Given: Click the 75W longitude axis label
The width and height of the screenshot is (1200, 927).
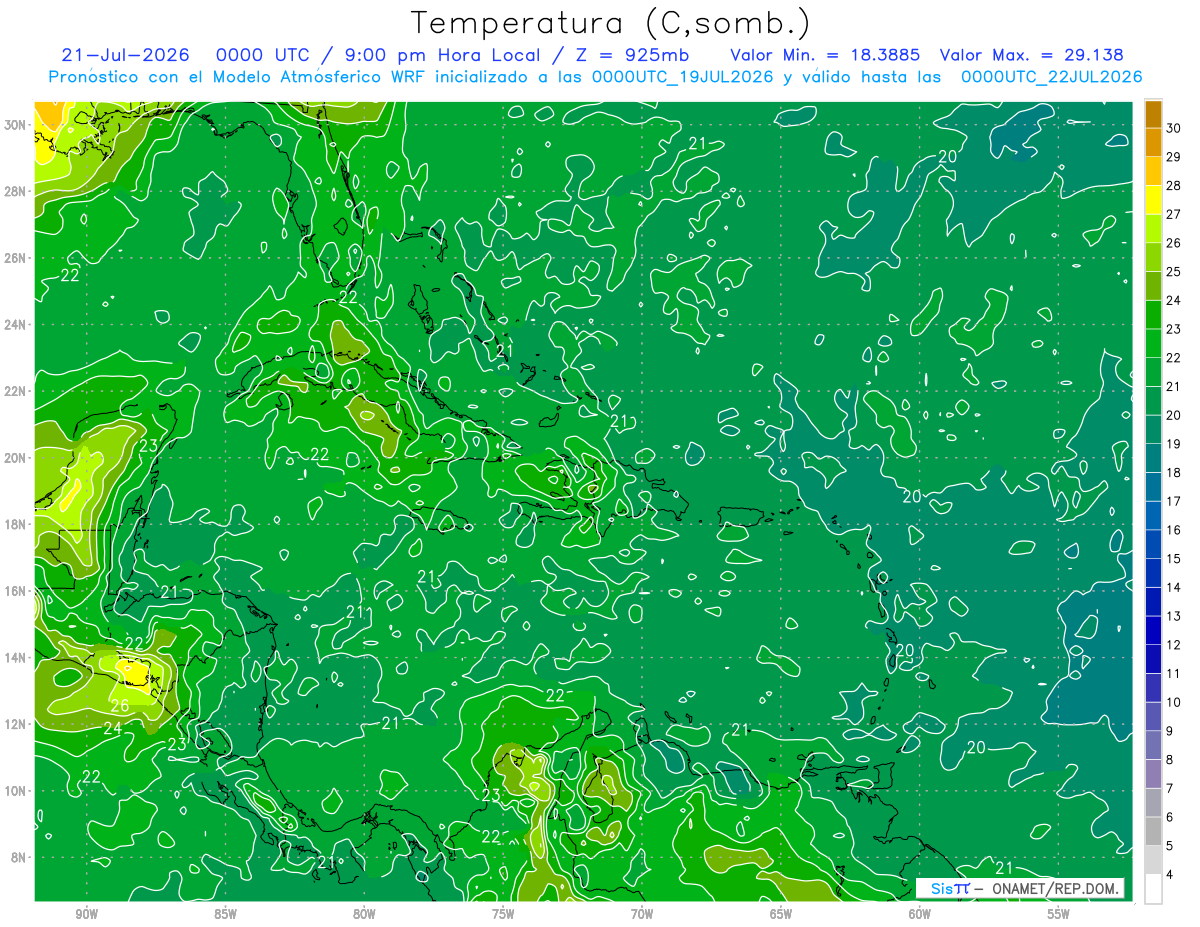Looking at the screenshot, I should click(x=503, y=914).
